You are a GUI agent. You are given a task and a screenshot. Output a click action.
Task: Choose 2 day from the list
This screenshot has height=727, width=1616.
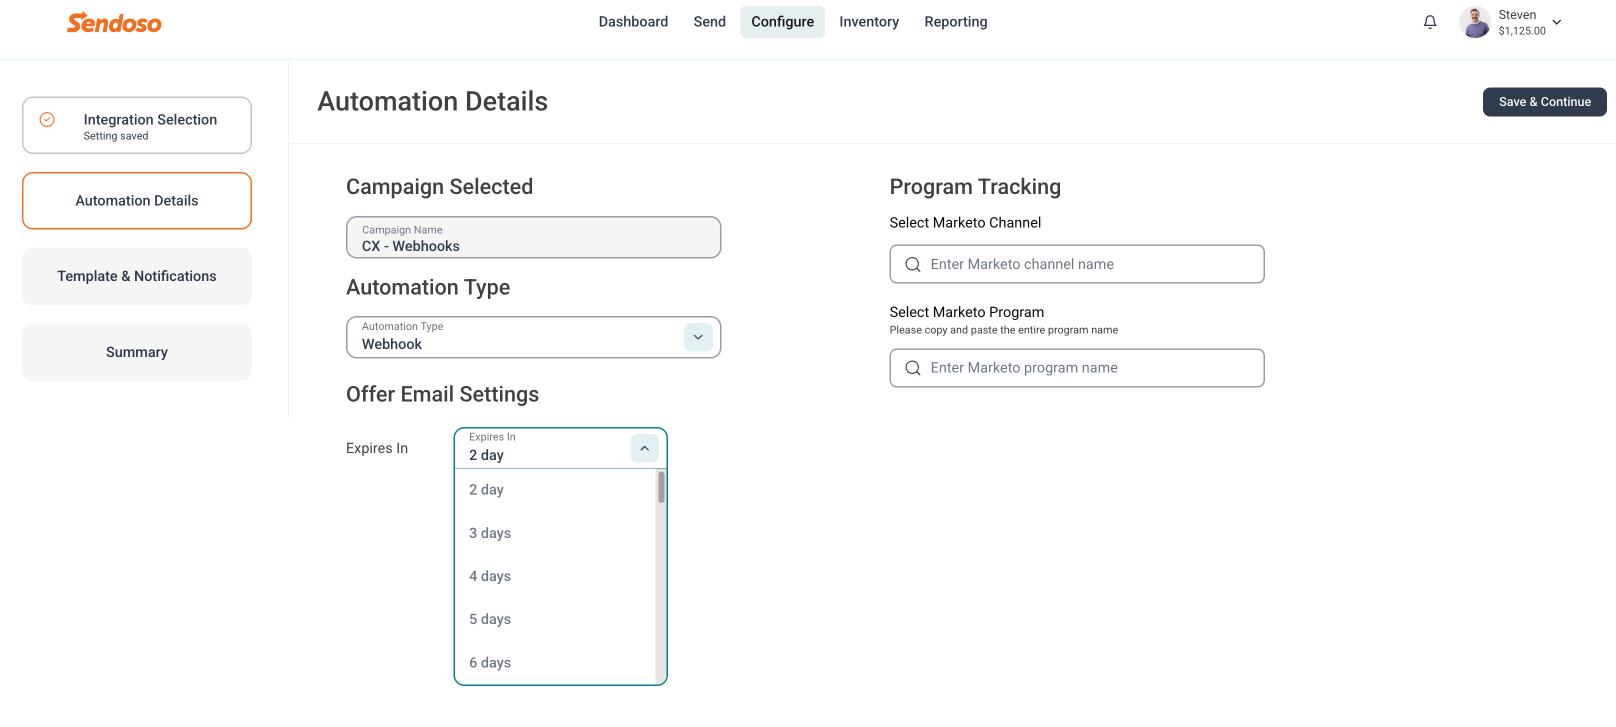[x=555, y=490]
